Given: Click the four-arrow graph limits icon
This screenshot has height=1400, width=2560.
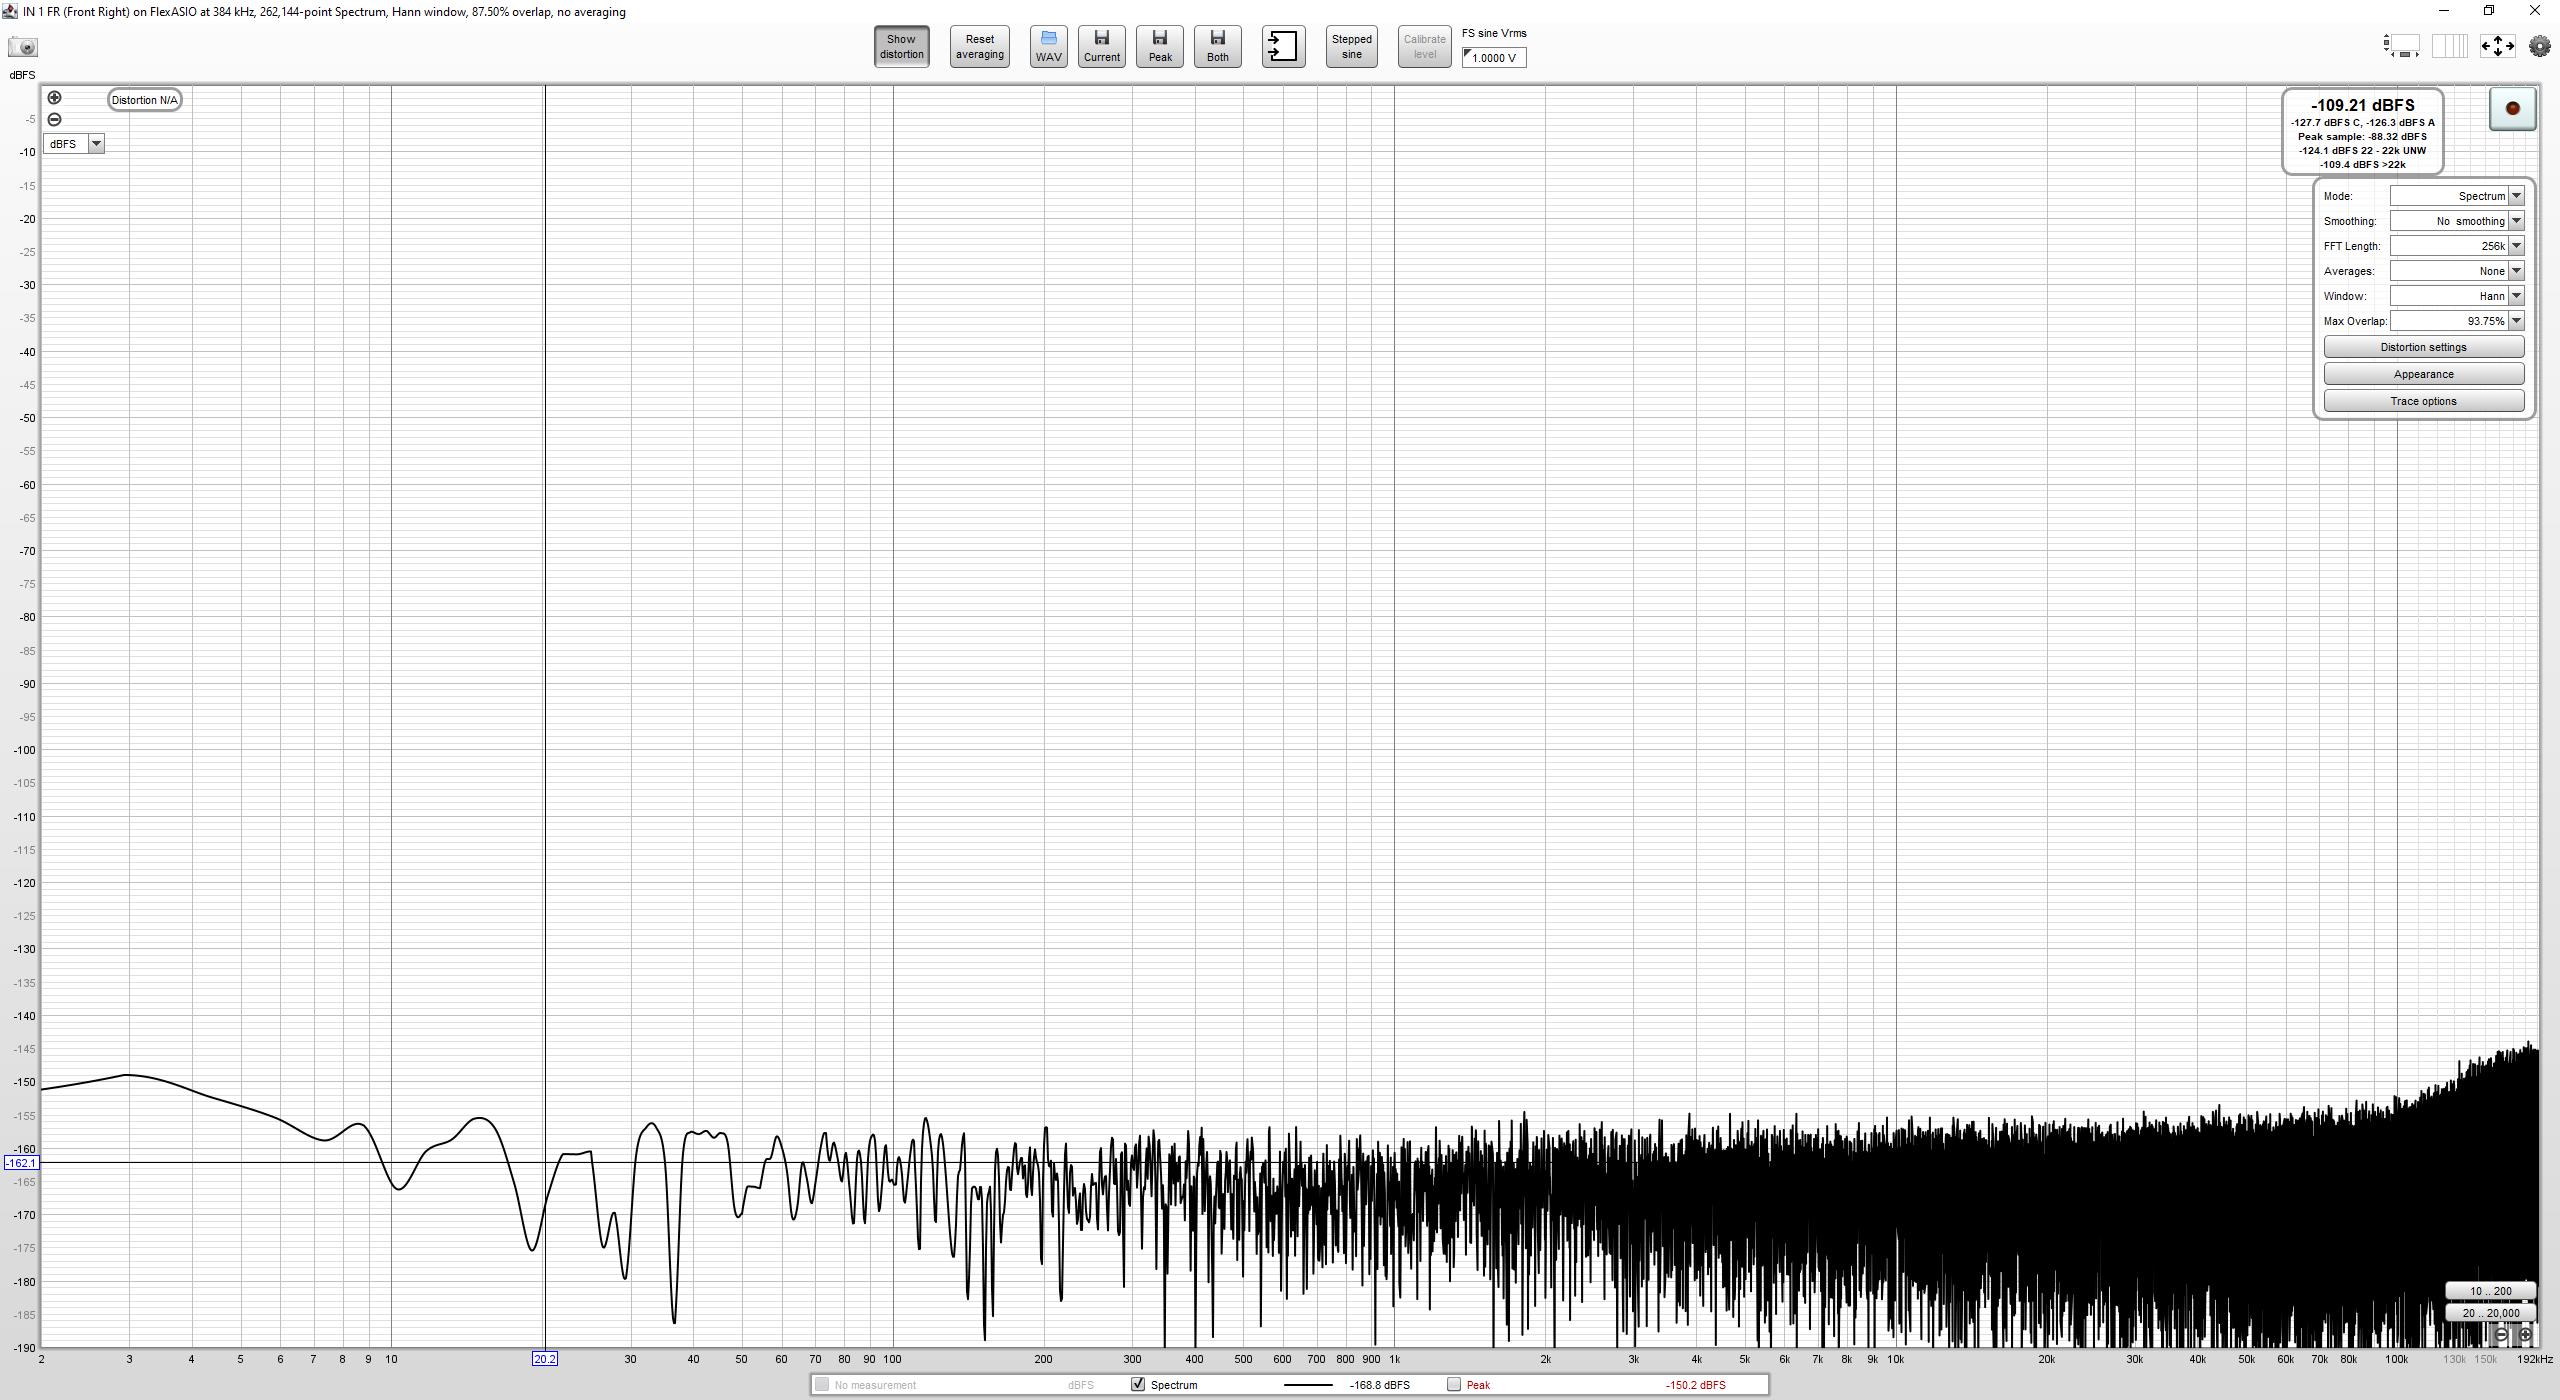Looking at the screenshot, I should (x=2497, y=46).
